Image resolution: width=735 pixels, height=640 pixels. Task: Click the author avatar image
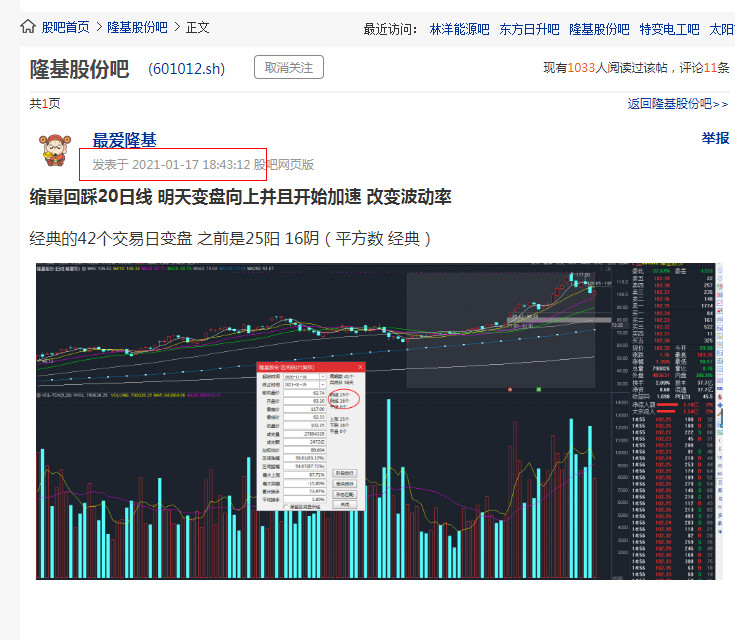pos(55,150)
